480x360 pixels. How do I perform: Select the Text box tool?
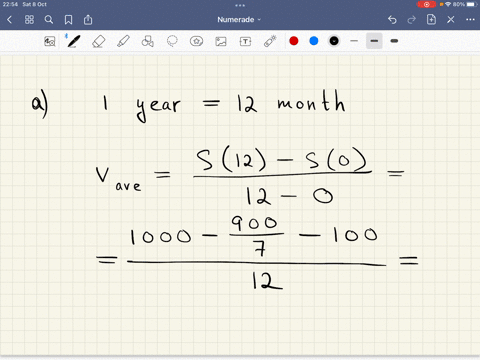pyautogui.click(x=245, y=41)
